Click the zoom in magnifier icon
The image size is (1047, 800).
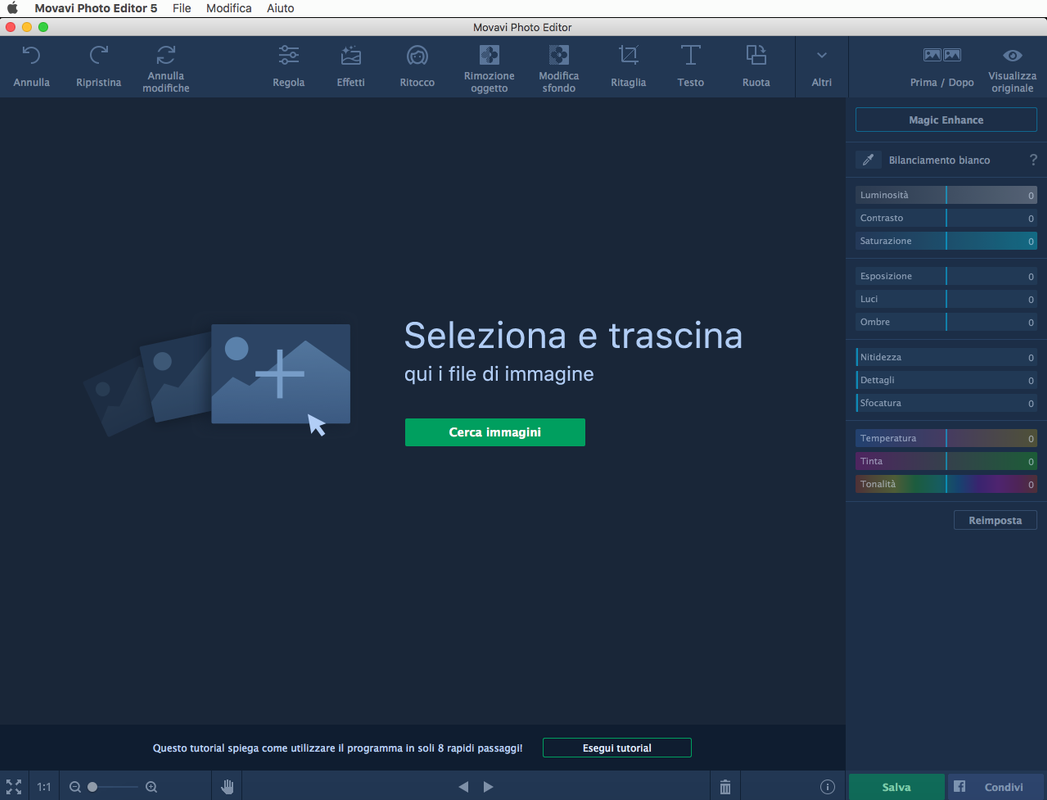coord(152,787)
